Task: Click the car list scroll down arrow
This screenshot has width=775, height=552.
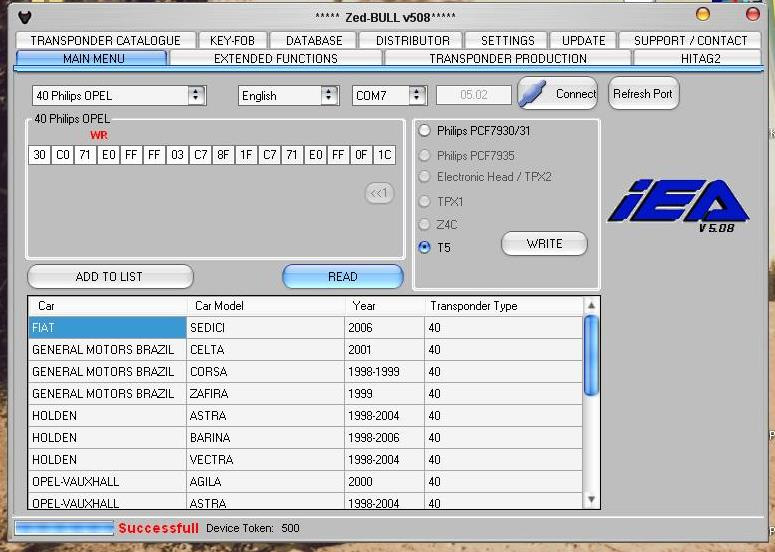Action: click(x=591, y=500)
